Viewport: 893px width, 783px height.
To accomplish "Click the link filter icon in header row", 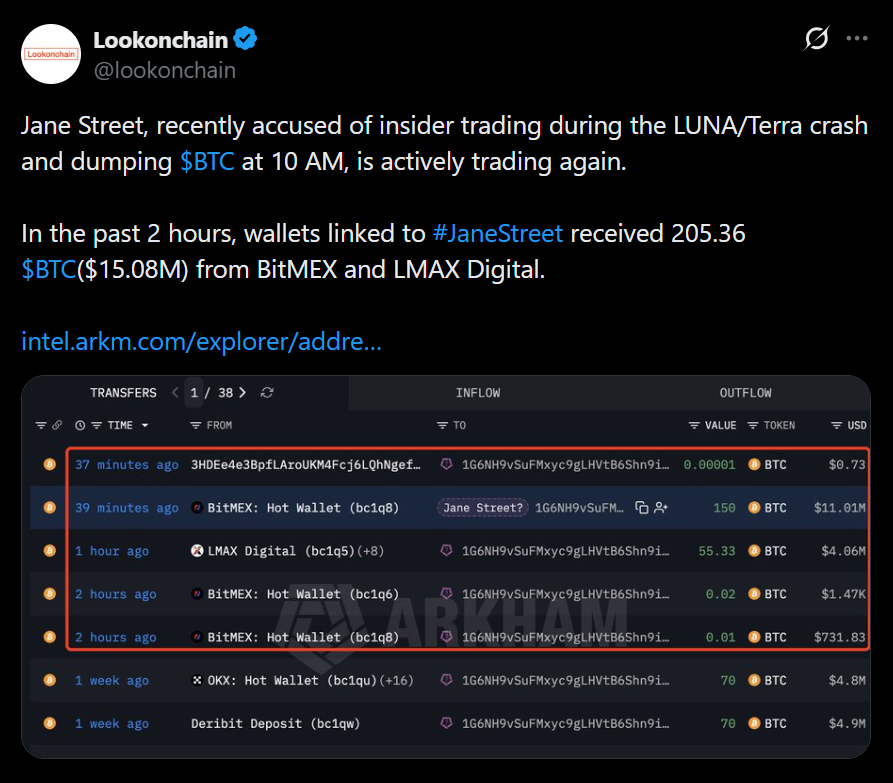I will point(57,425).
